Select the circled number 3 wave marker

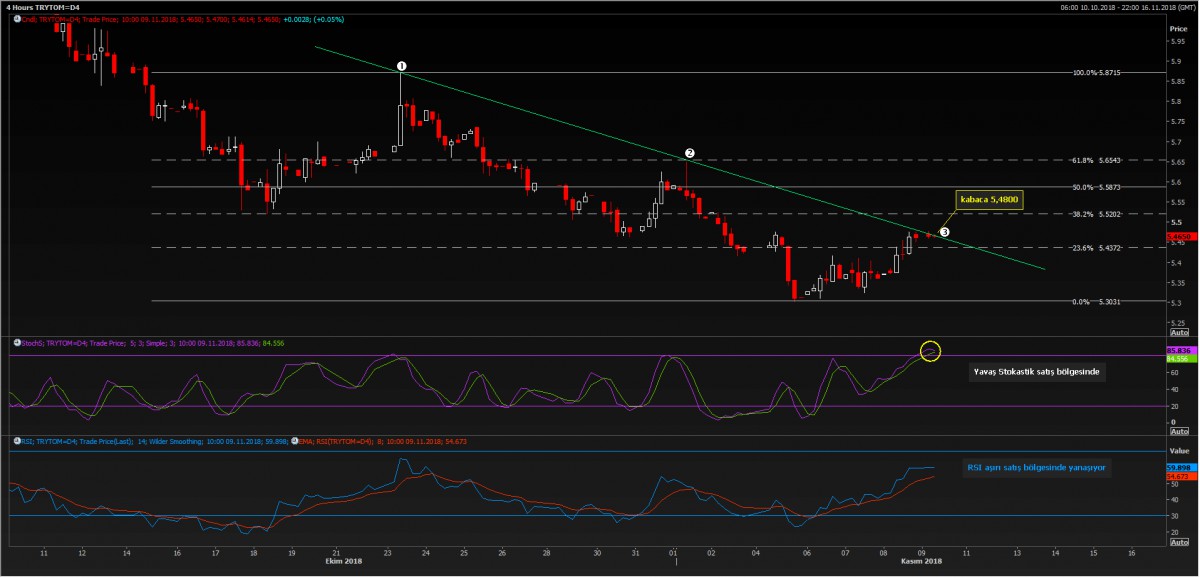[945, 231]
